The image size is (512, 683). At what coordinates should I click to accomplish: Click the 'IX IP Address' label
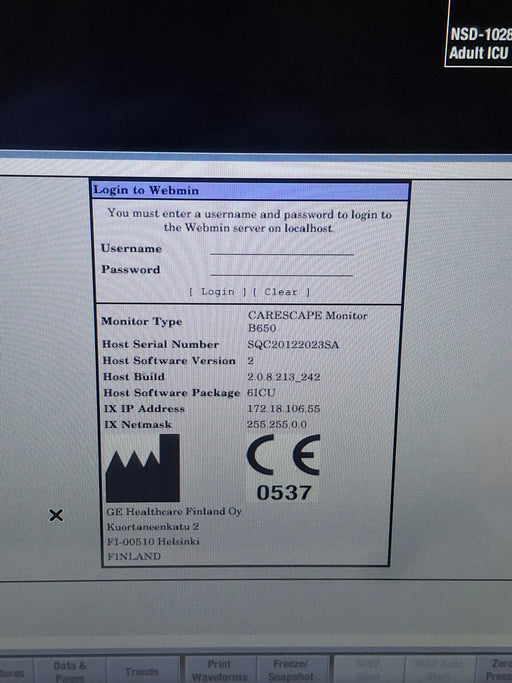144,409
